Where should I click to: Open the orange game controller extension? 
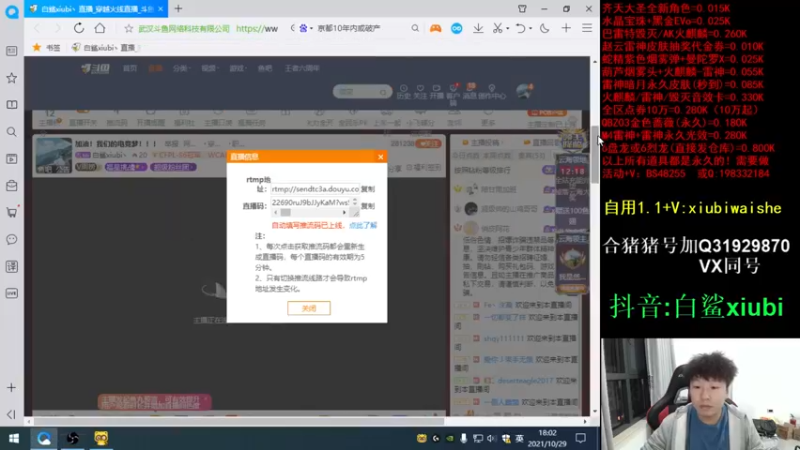pyautogui.click(x=435, y=29)
